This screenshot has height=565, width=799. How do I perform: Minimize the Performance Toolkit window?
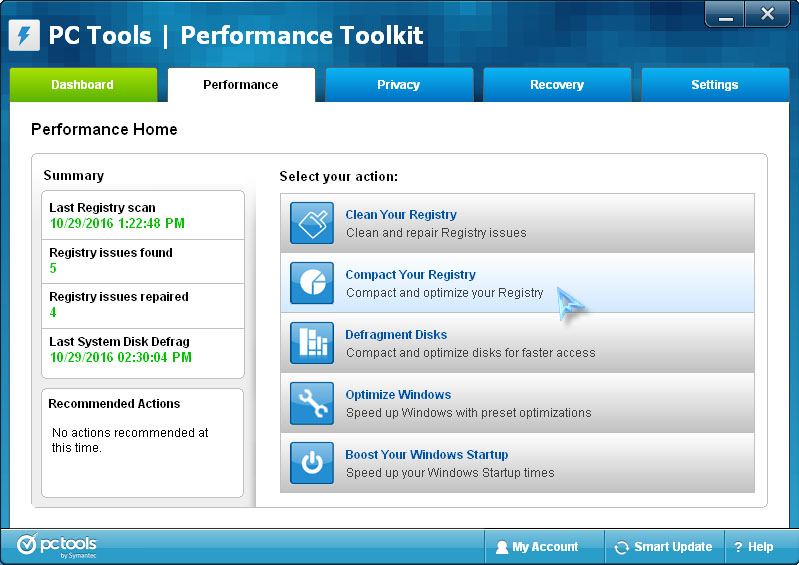click(726, 14)
